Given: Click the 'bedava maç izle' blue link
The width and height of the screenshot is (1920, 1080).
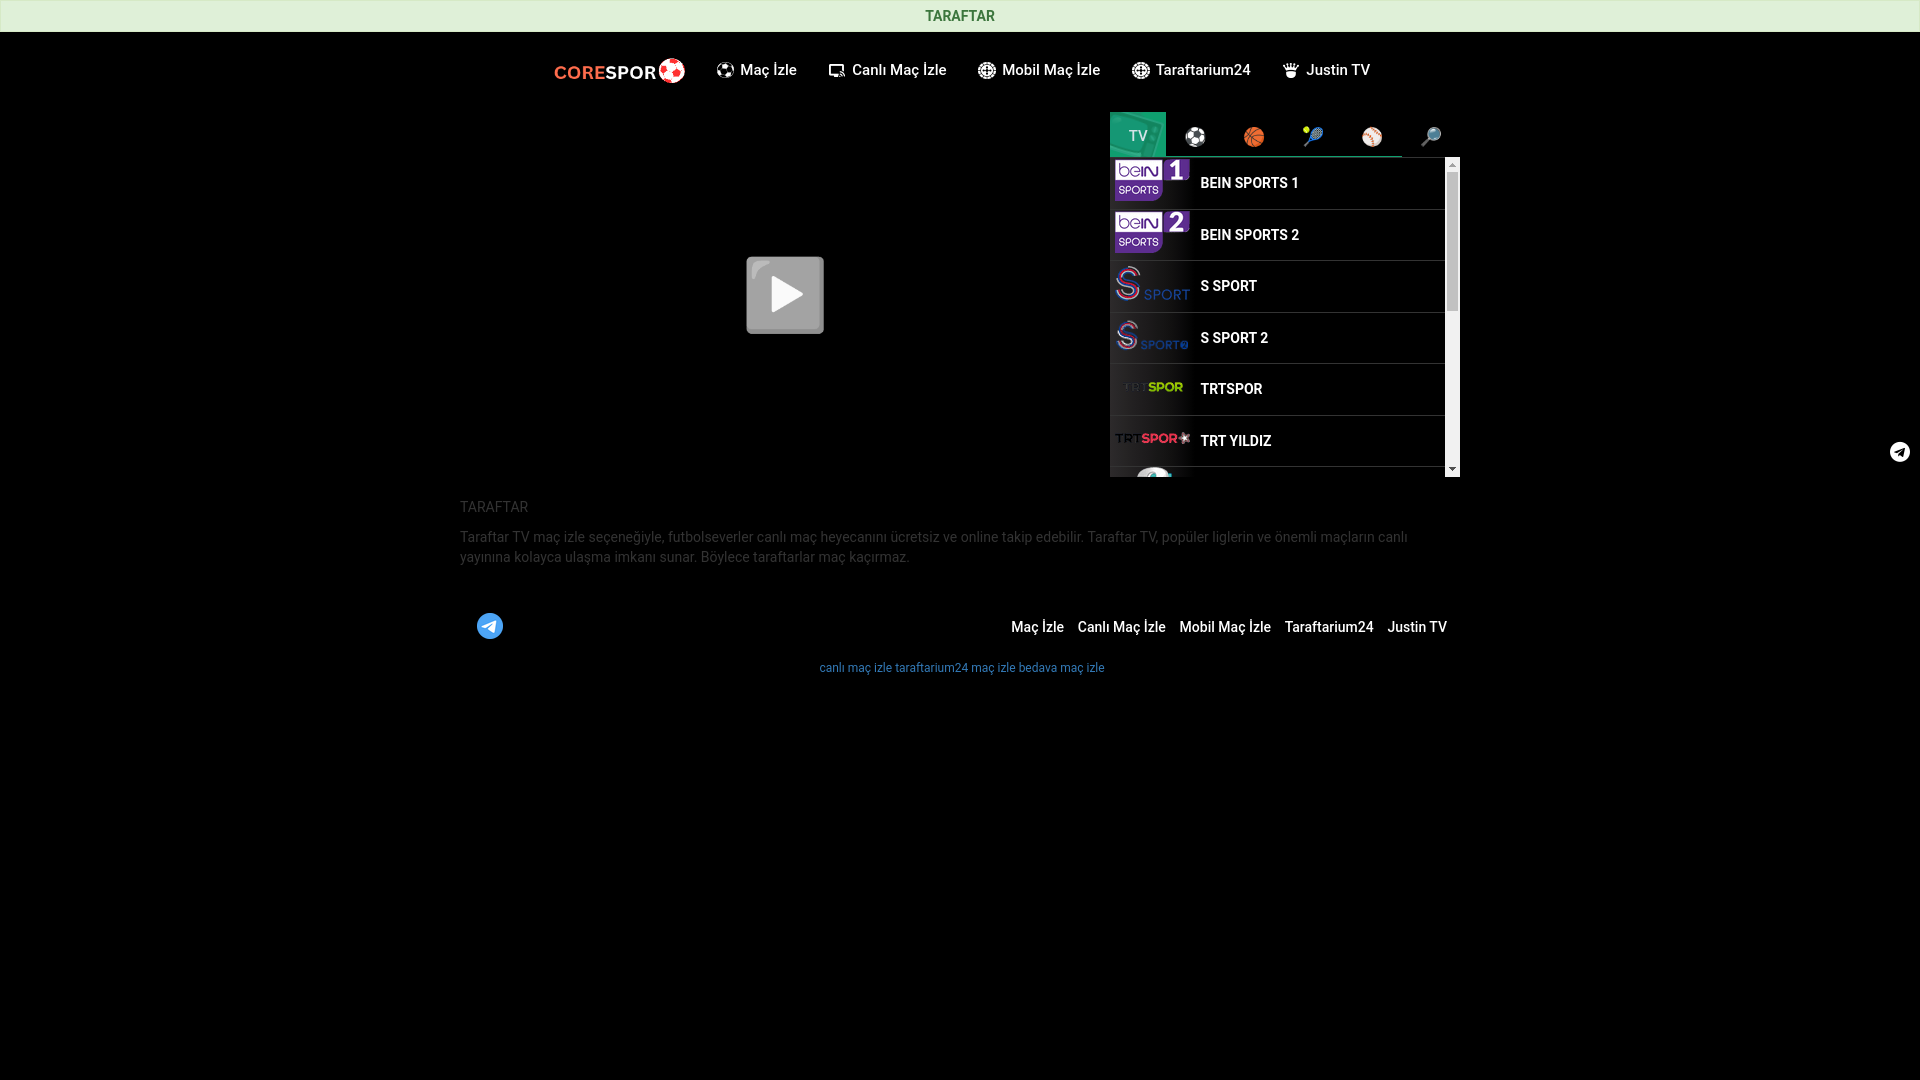Looking at the screenshot, I should [x=1061, y=668].
